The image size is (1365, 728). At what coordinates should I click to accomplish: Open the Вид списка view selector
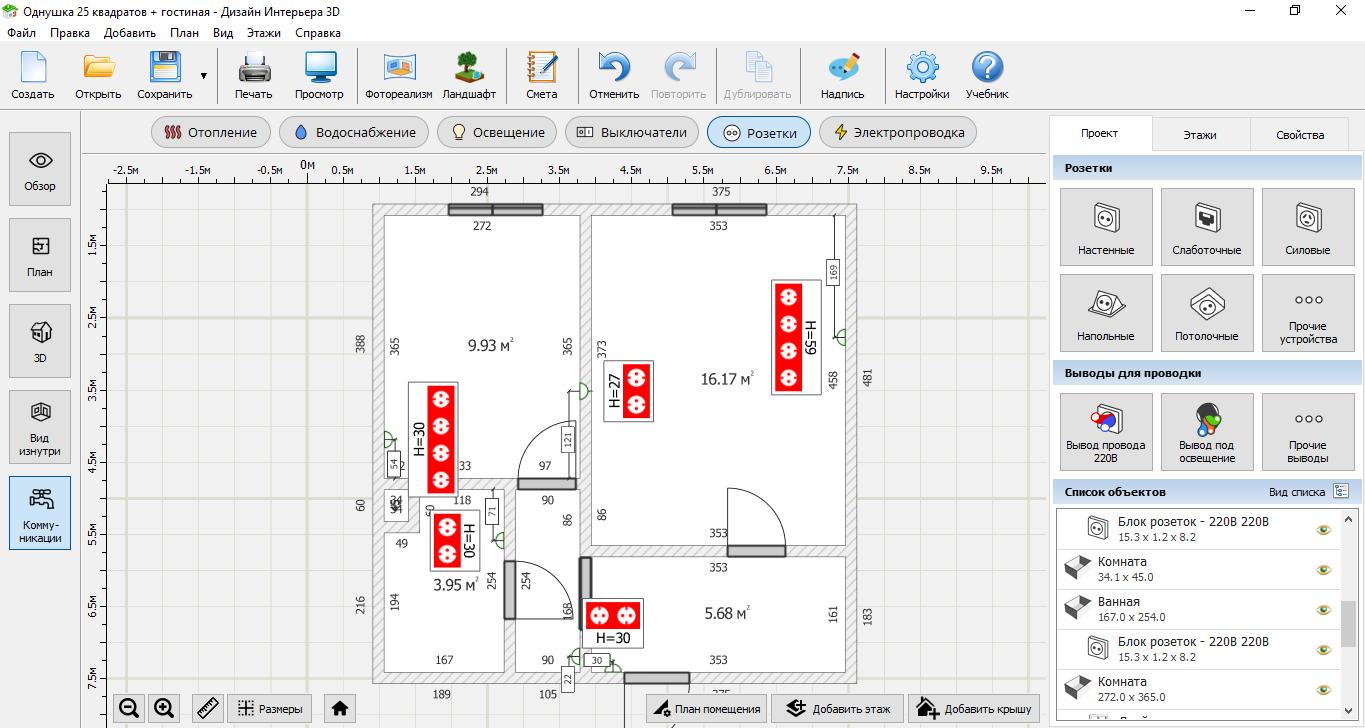click(x=1341, y=492)
